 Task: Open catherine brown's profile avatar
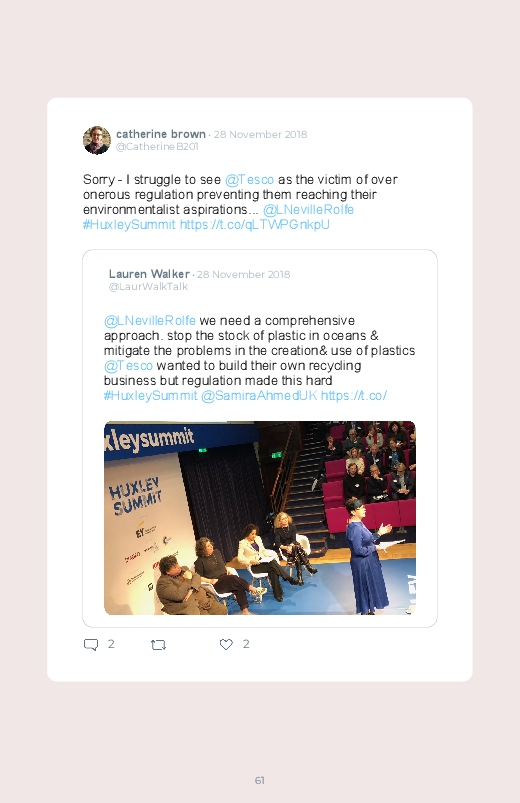pyautogui.click(x=97, y=140)
